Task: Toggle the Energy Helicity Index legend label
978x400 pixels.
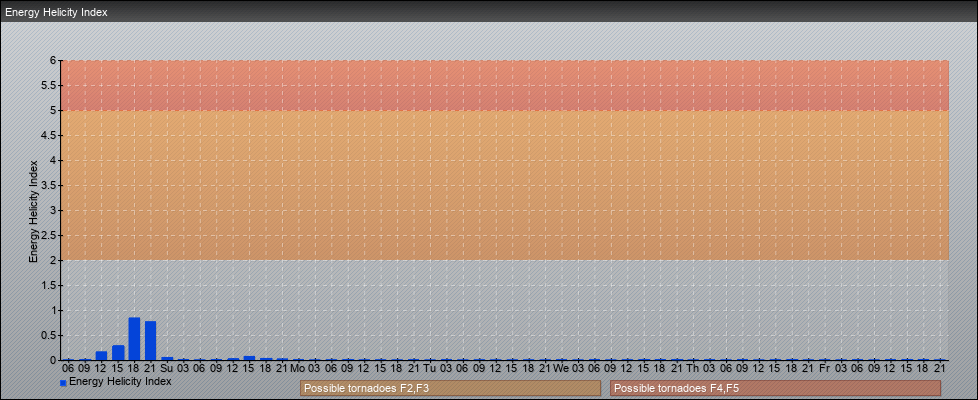Action: pos(120,381)
